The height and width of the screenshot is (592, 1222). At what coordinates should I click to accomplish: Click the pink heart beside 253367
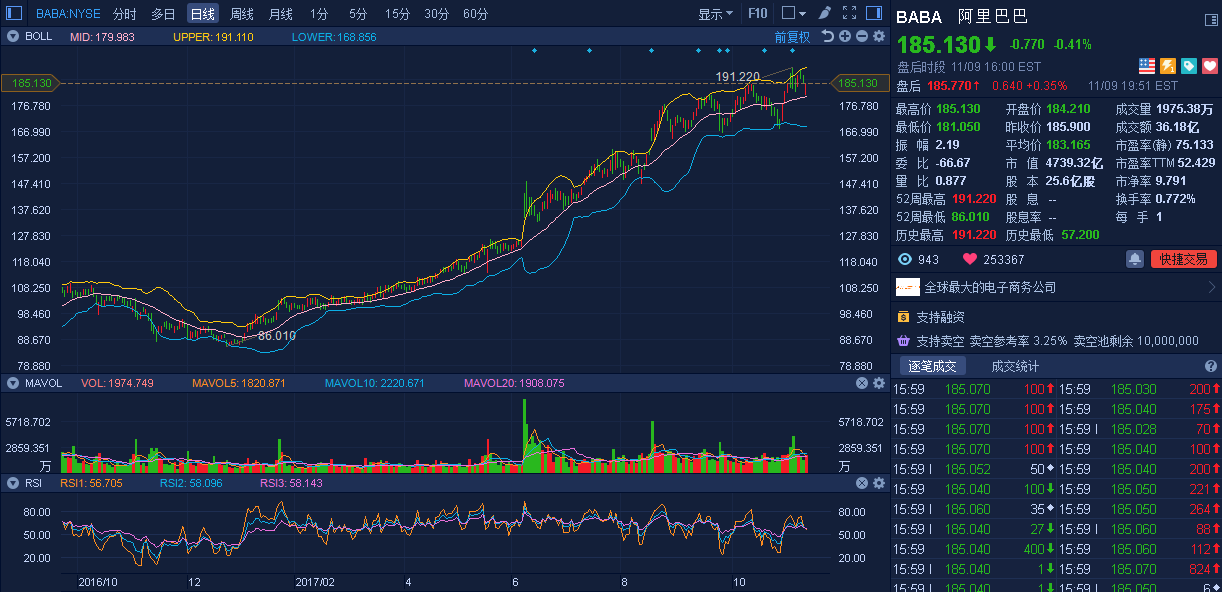click(969, 259)
